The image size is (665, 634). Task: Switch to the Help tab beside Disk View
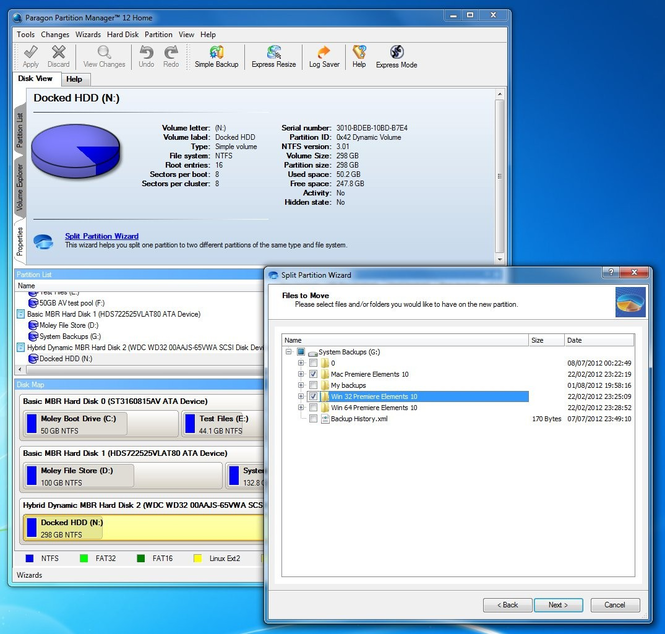click(x=74, y=79)
